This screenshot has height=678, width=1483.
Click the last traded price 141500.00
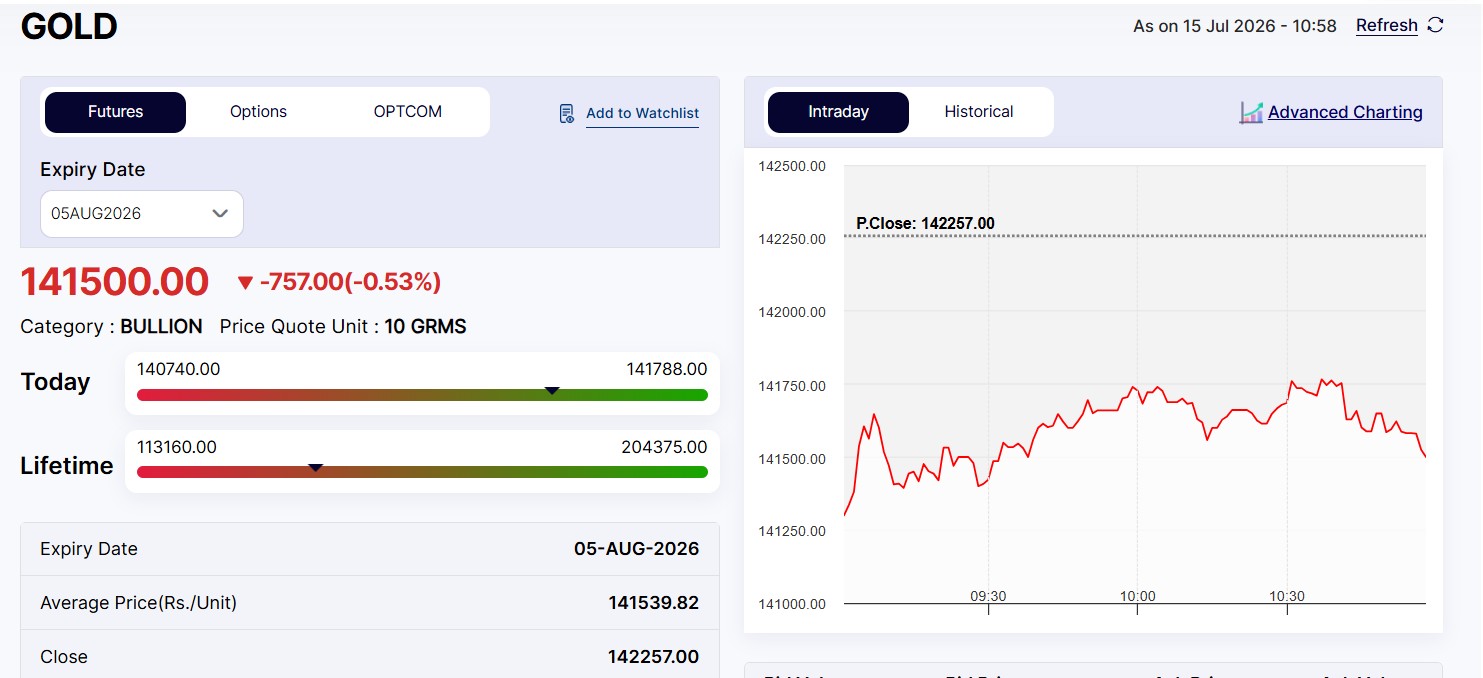(x=115, y=282)
